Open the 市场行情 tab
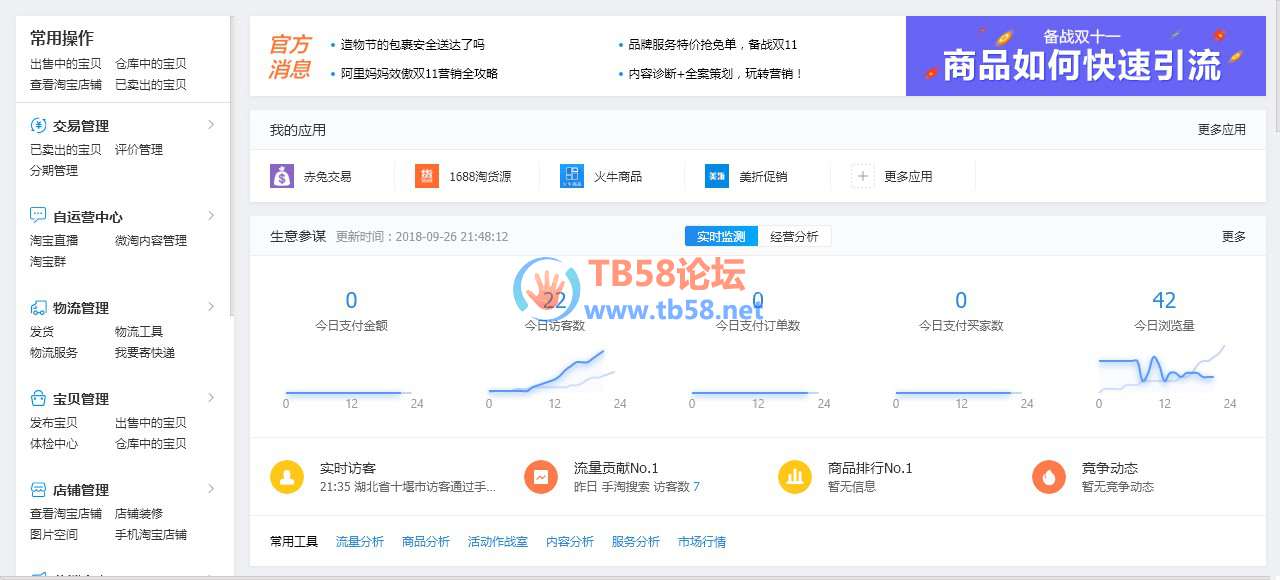The height and width of the screenshot is (580, 1280). [702, 541]
